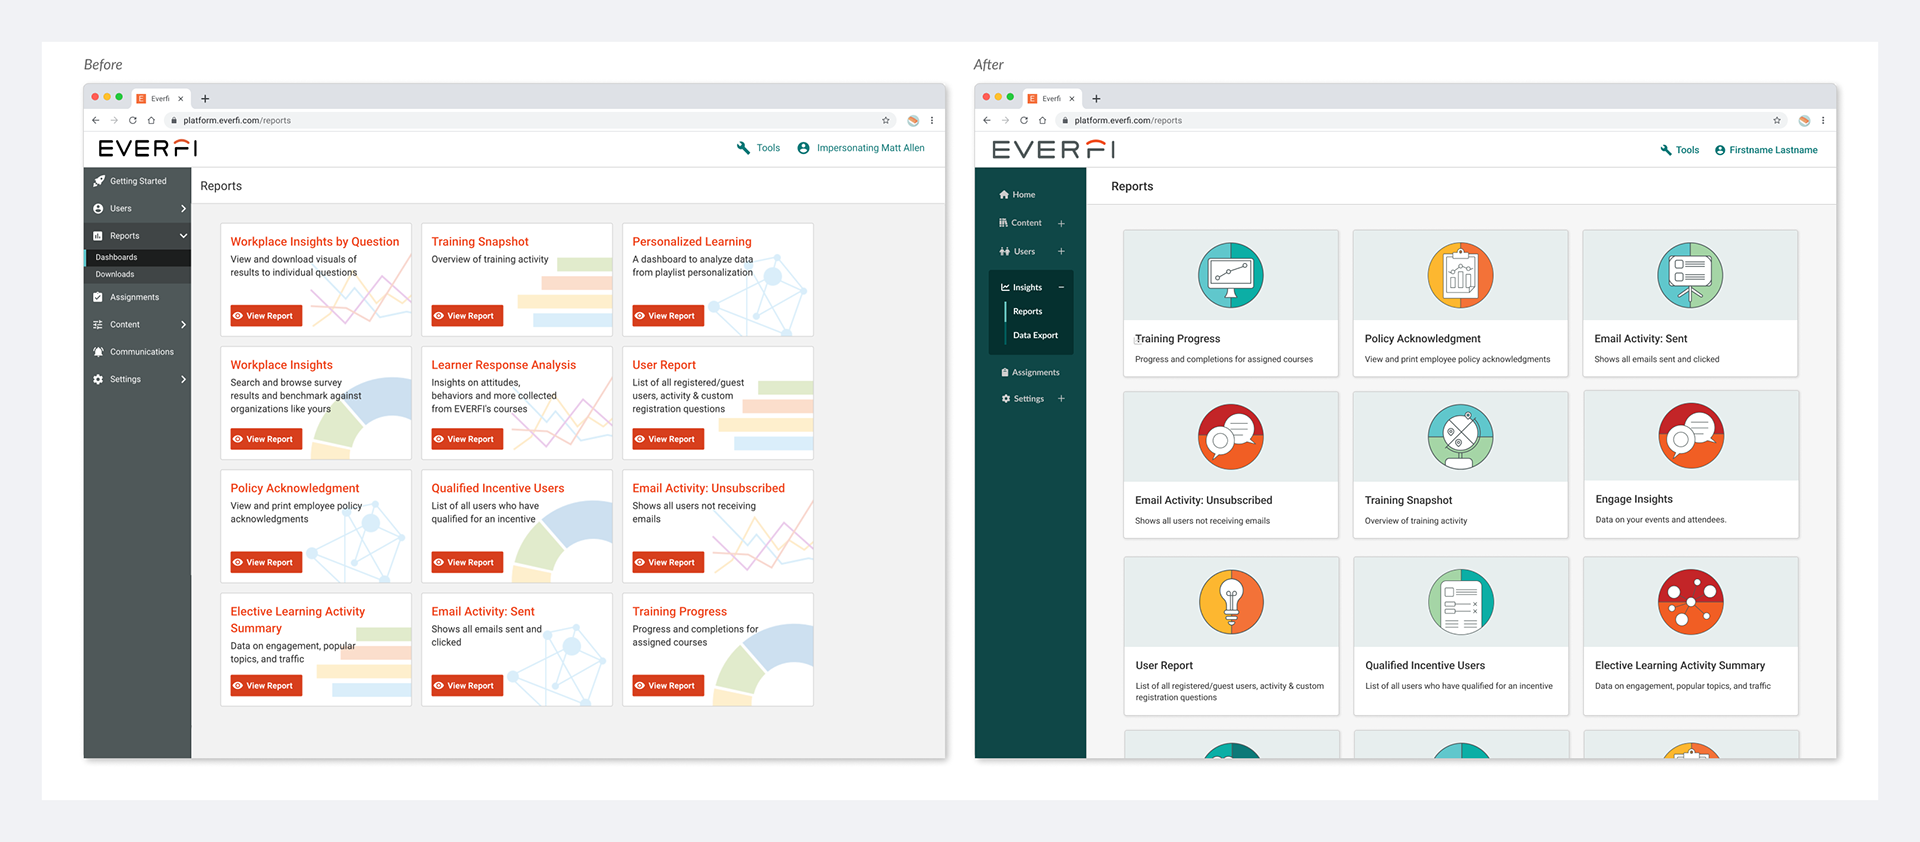Expand Users chevron in Before sidebar

(183, 209)
